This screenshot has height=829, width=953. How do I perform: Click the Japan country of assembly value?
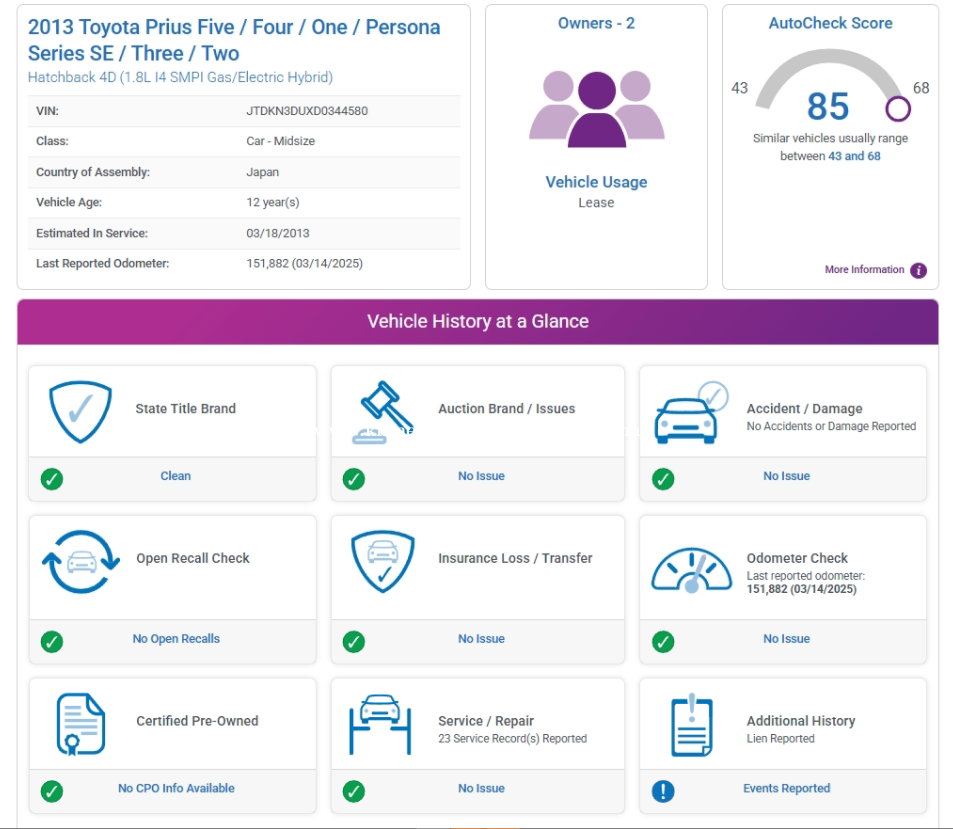(x=263, y=172)
